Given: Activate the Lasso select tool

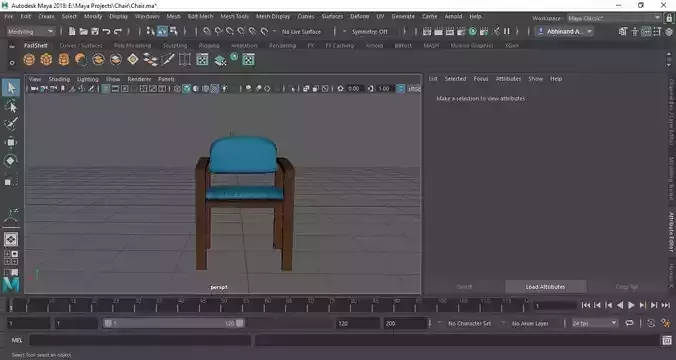Looking at the screenshot, I should (11, 106).
